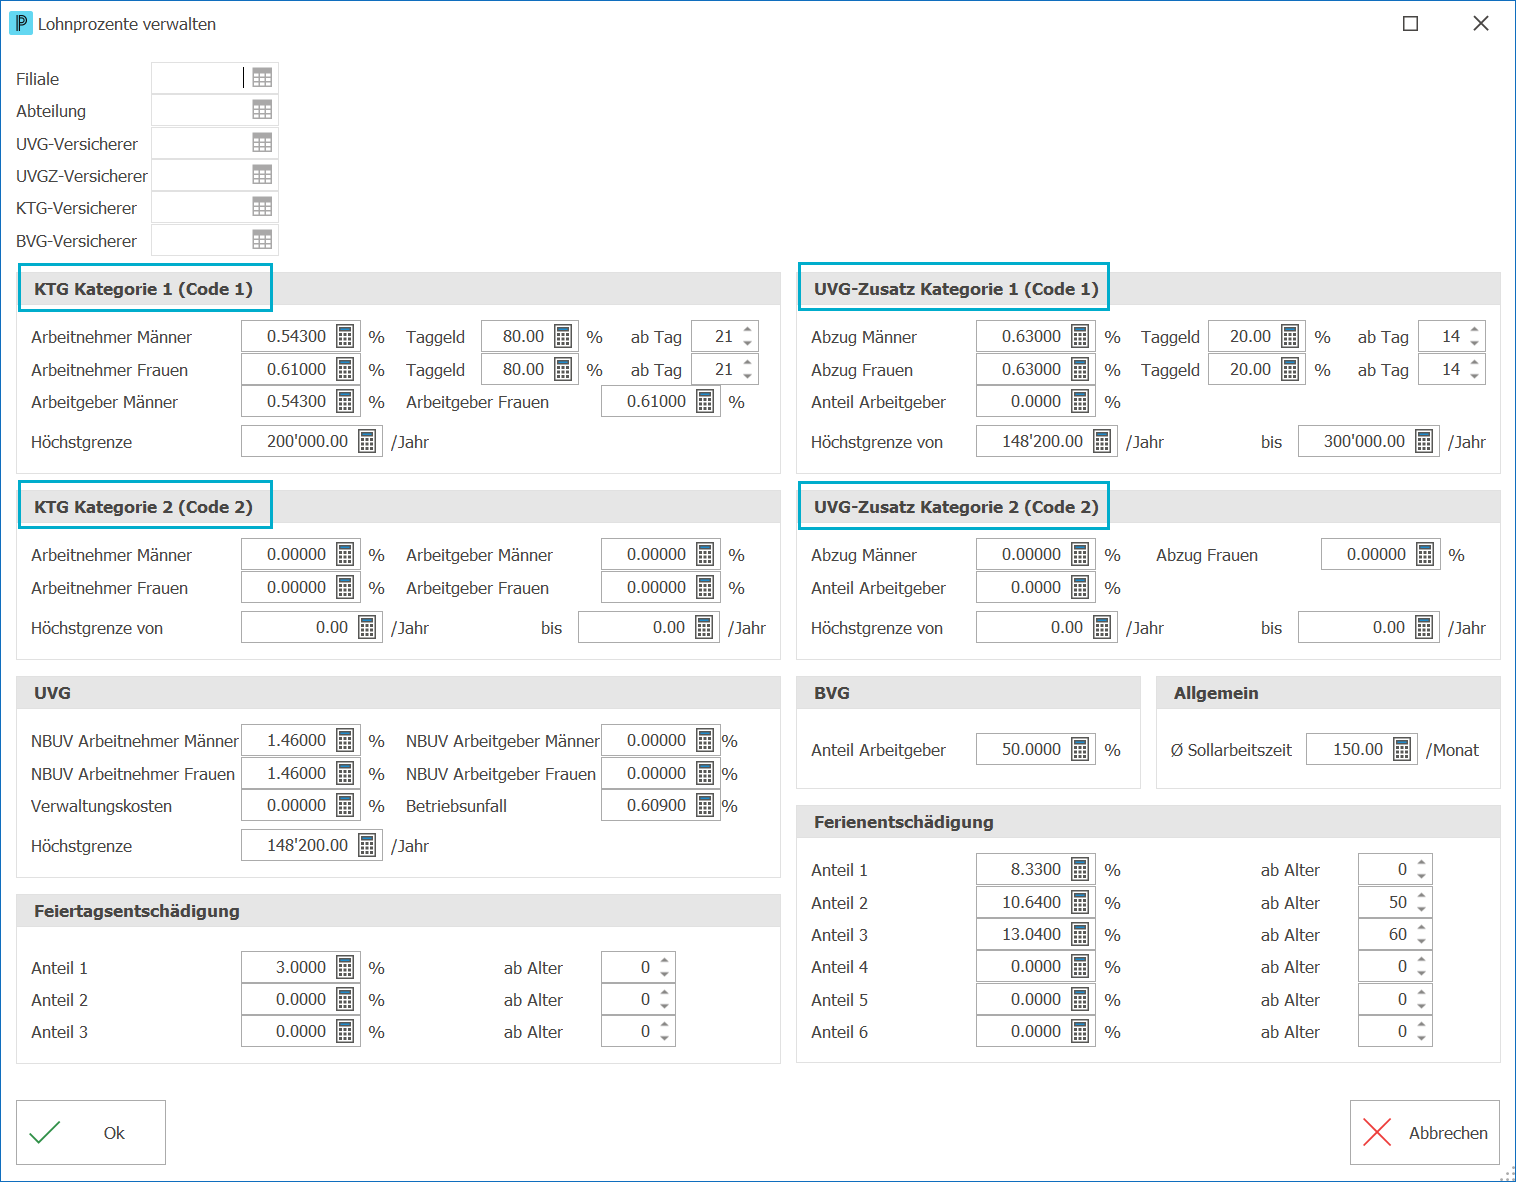This screenshot has height=1182, width=1516.
Task: Open calculator for UVG-Zusatz 2 Abzug Frauen
Action: click(x=1424, y=555)
